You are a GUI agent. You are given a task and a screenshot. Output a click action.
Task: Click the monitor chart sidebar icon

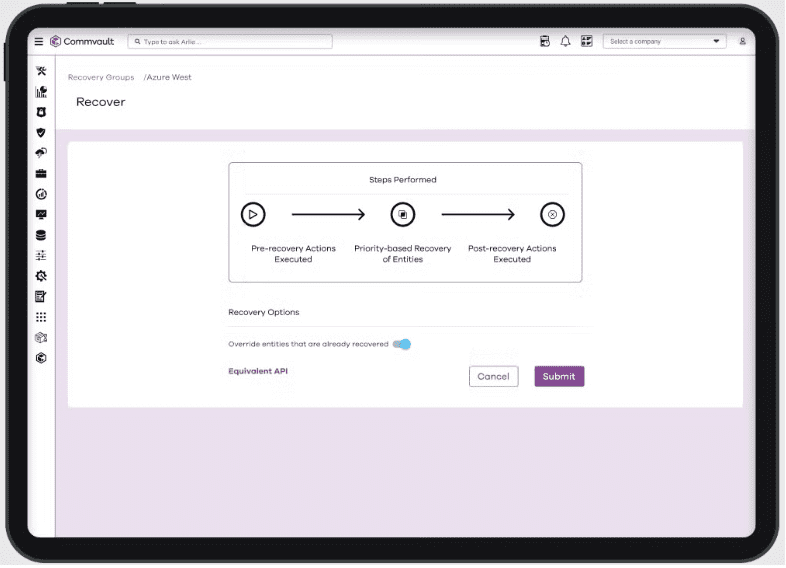41,214
